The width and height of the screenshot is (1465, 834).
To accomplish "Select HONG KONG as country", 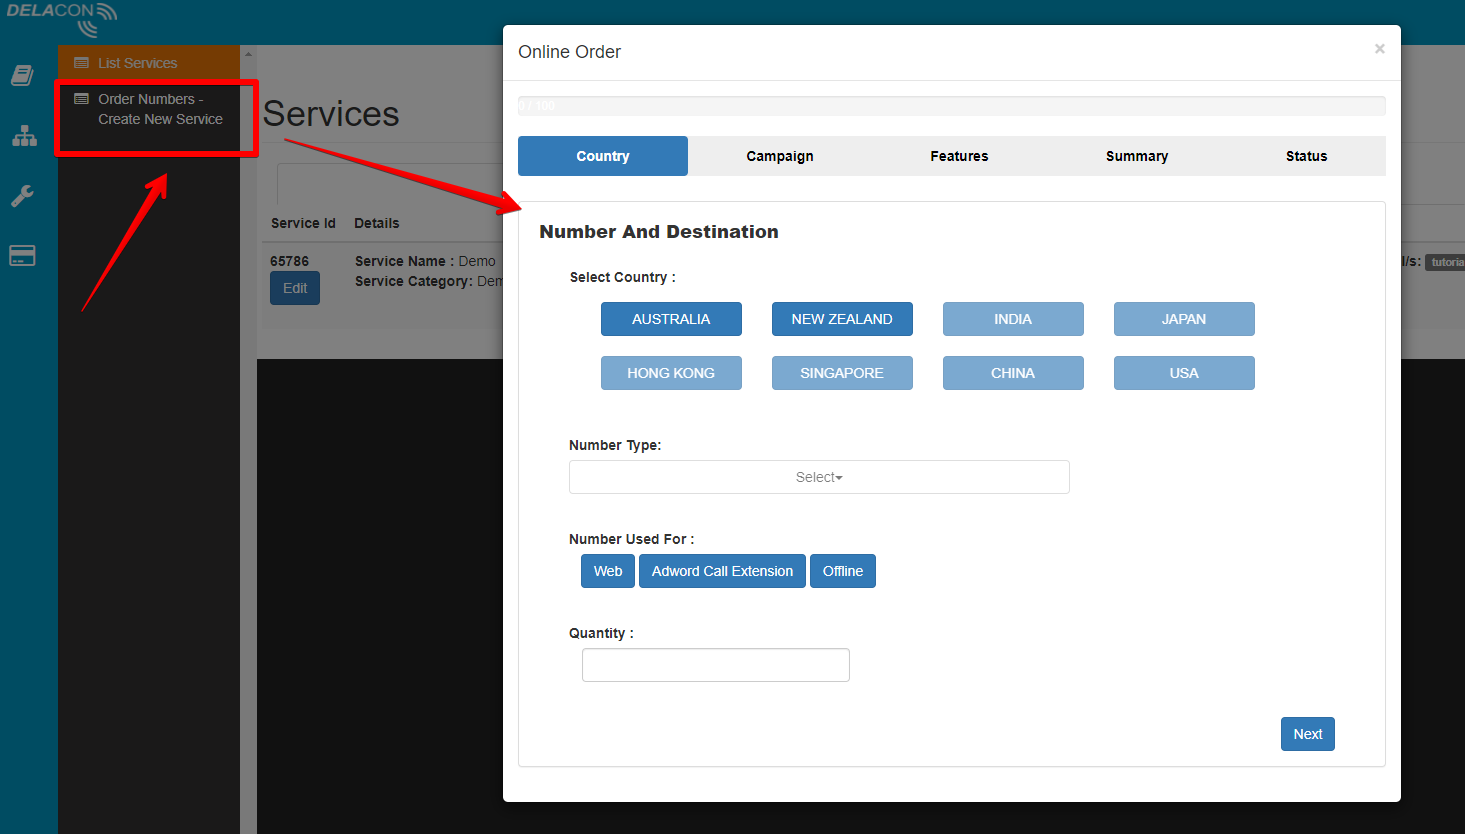I will (671, 373).
